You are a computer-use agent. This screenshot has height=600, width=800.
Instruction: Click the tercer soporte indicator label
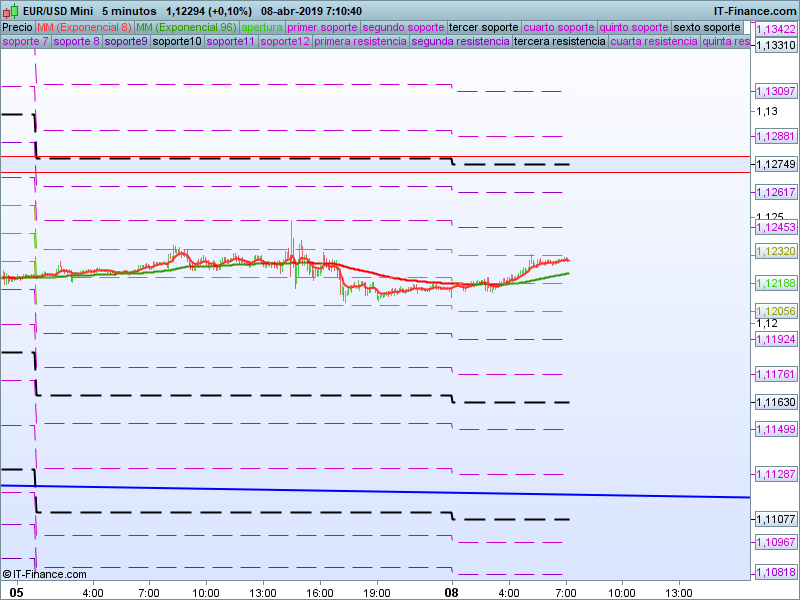[484, 27]
